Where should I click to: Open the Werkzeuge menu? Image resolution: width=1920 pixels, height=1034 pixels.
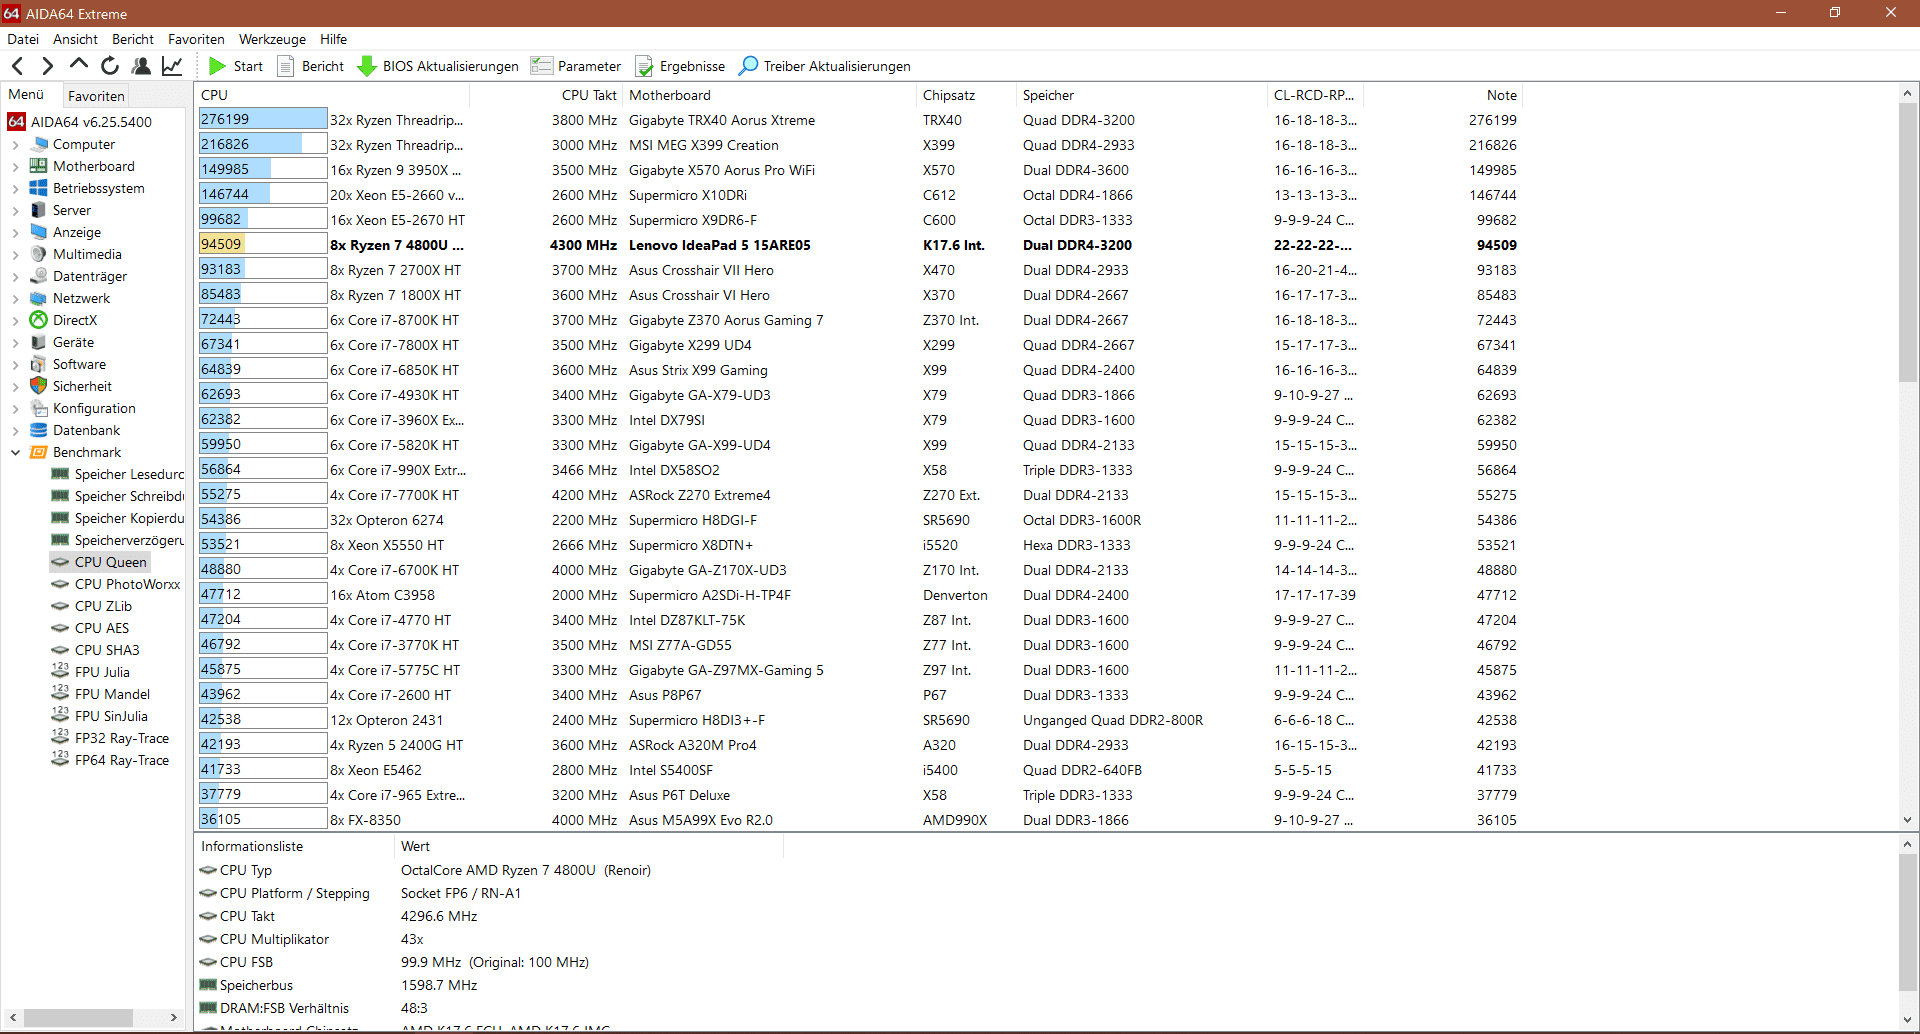pyautogui.click(x=272, y=39)
